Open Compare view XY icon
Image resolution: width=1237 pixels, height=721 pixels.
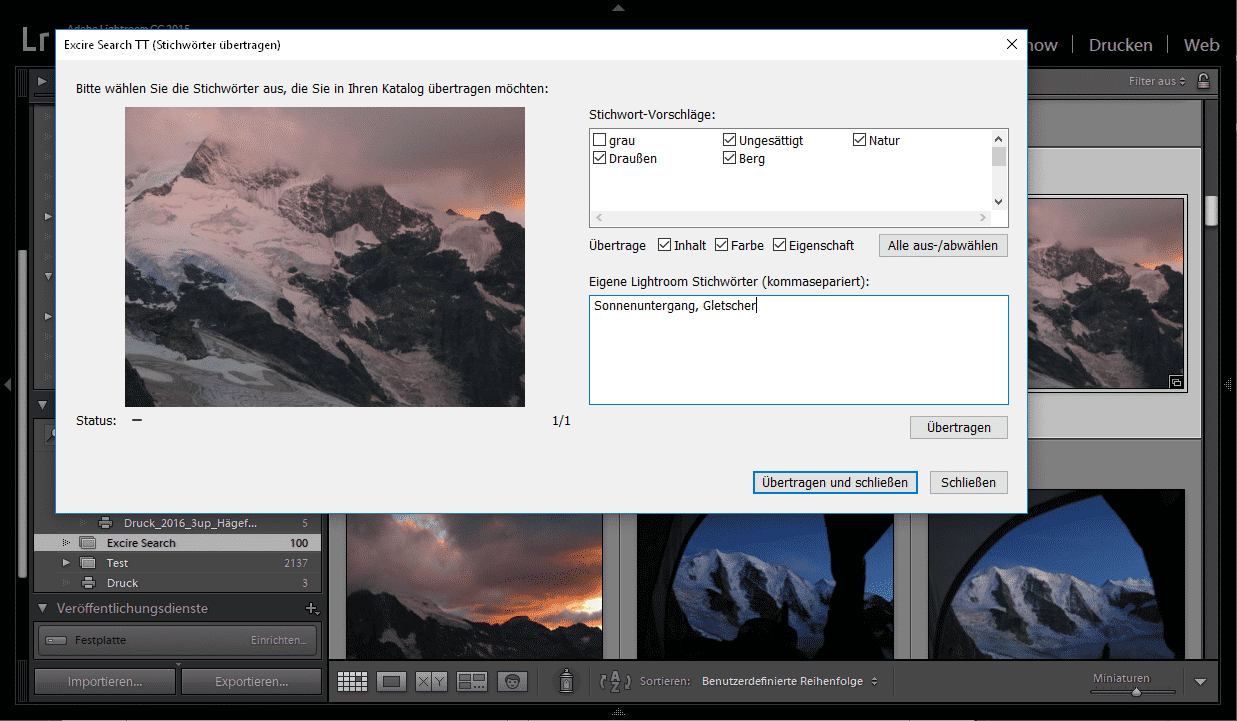tap(431, 682)
